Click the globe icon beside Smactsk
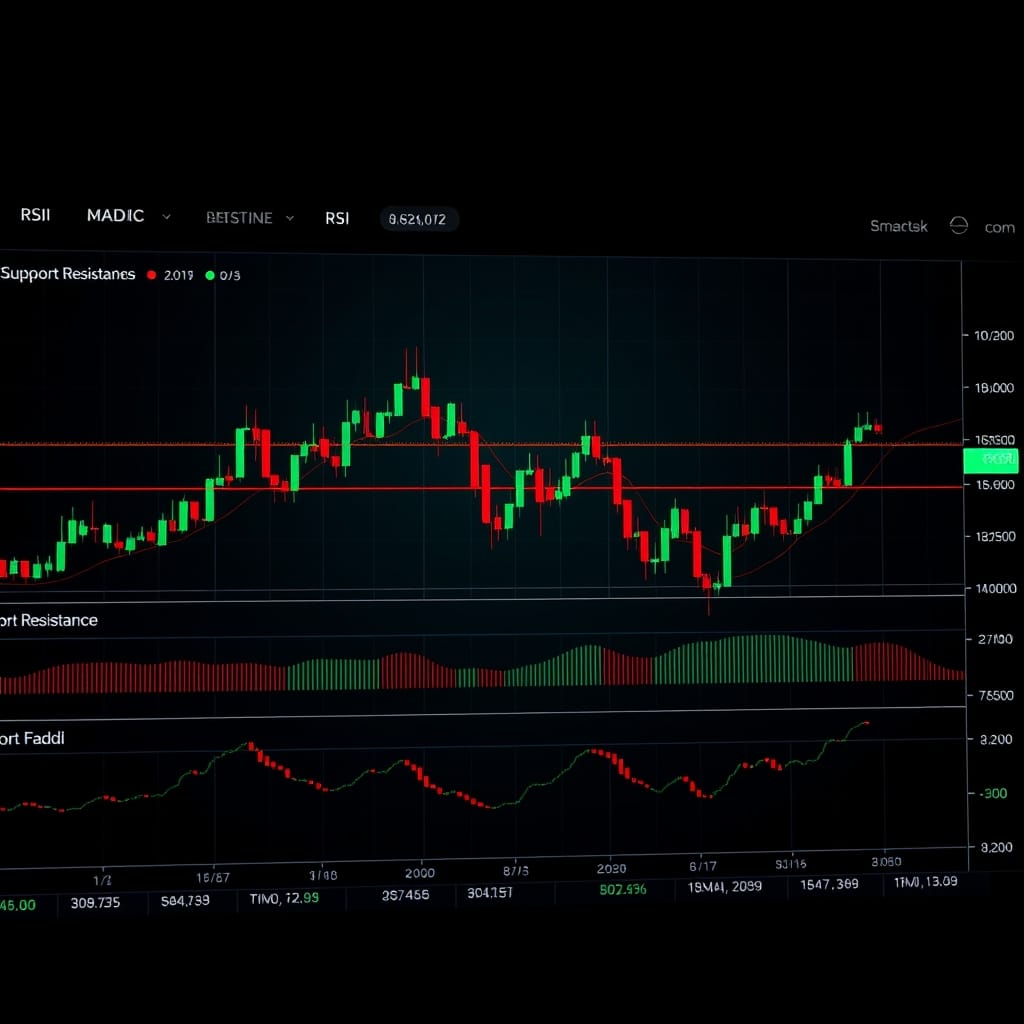This screenshot has height=1024, width=1024. click(x=958, y=225)
